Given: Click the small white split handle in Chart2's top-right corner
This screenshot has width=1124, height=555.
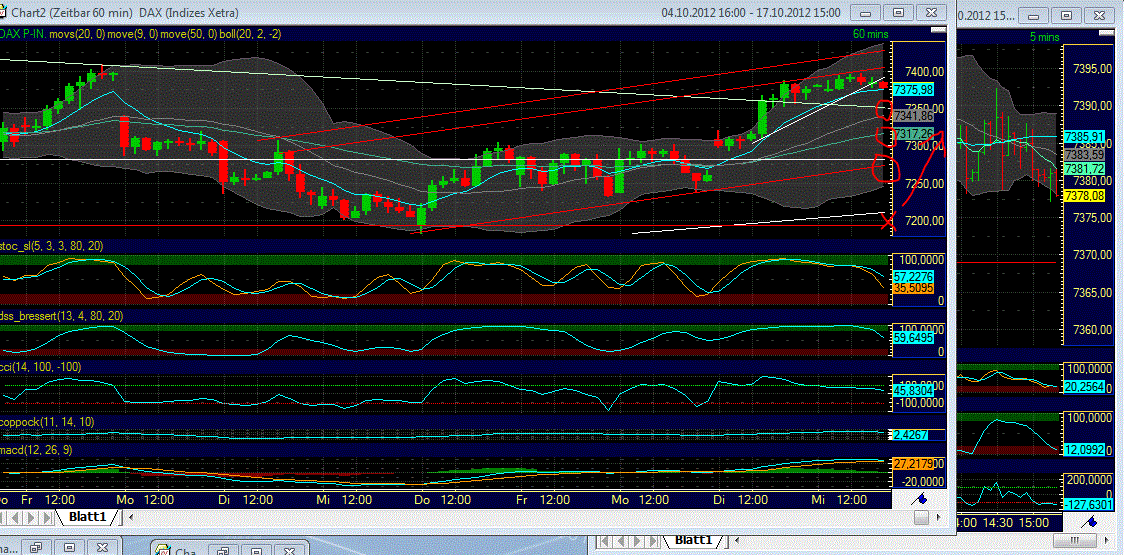Looking at the screenshot, I should click(938, 31).
